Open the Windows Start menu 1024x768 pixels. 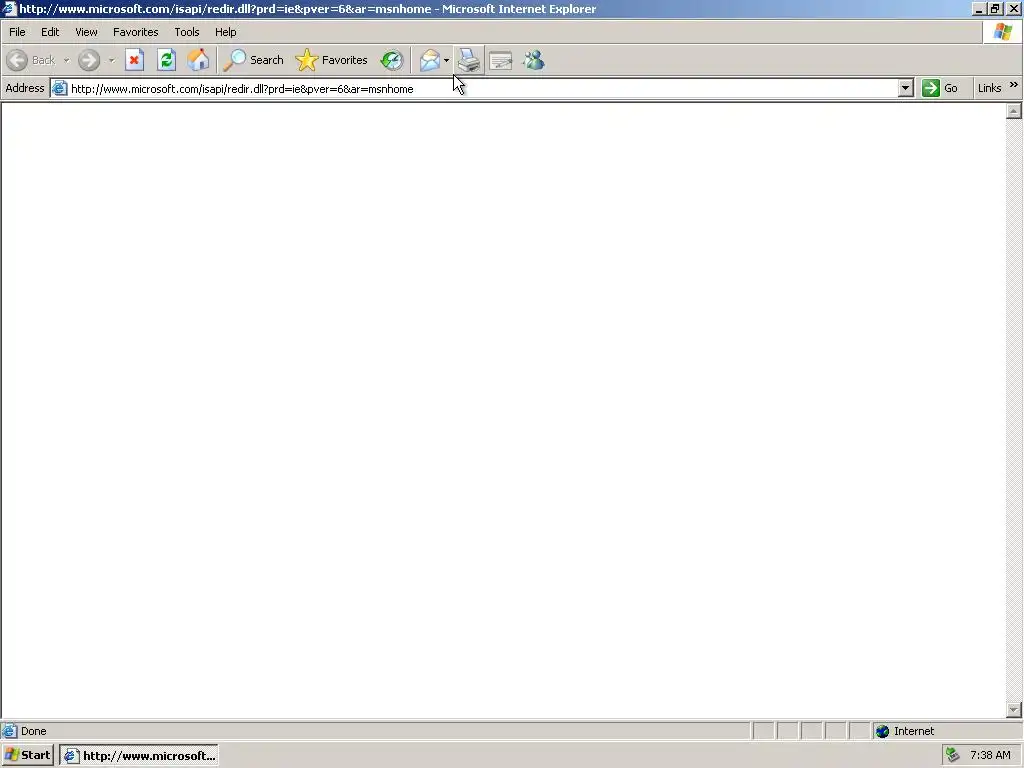(27, 755)
